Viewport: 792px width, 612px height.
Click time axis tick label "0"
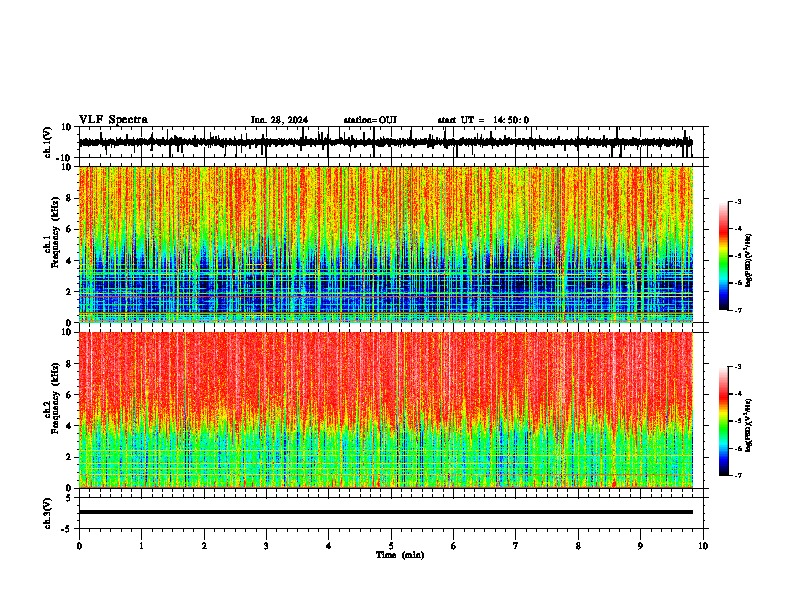coord(79,546)
